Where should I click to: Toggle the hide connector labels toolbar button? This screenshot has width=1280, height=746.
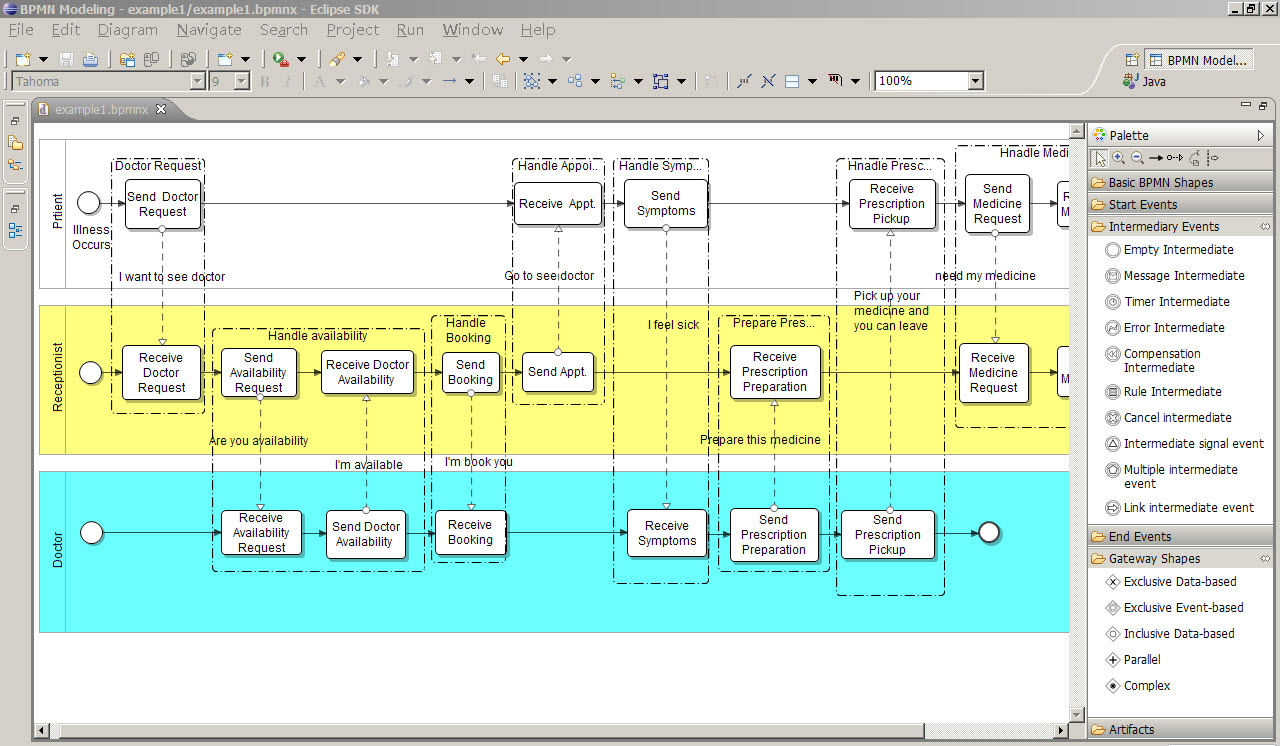point(768,81)
